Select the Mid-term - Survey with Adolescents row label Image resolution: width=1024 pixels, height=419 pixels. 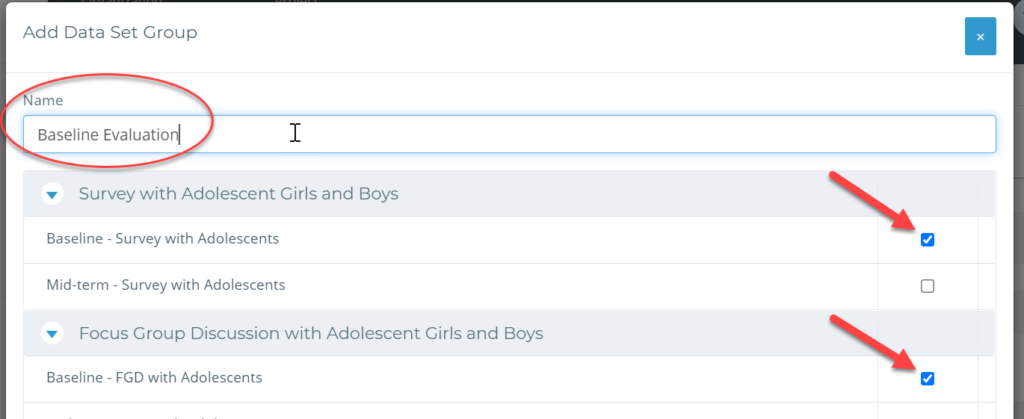pyautogui.click(x=166, y=285)
